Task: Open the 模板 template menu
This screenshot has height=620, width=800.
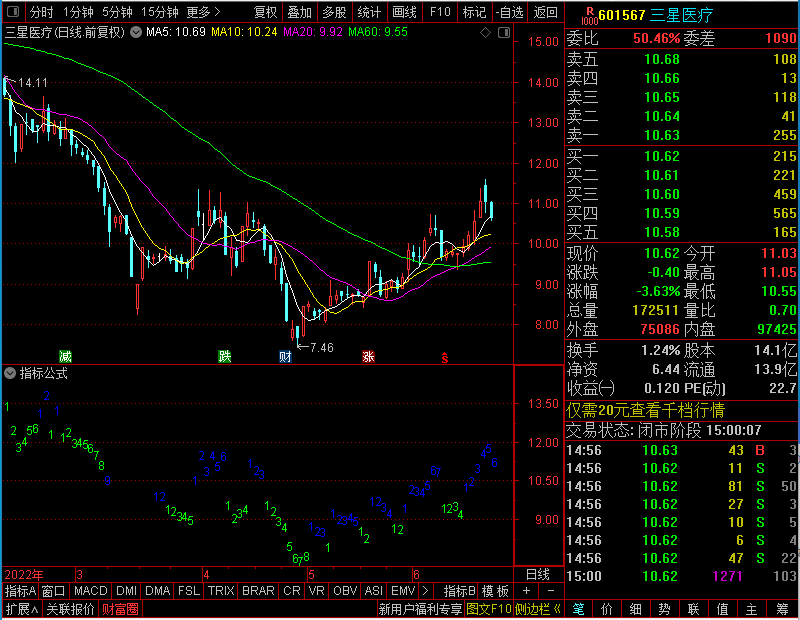Action: 495,591
